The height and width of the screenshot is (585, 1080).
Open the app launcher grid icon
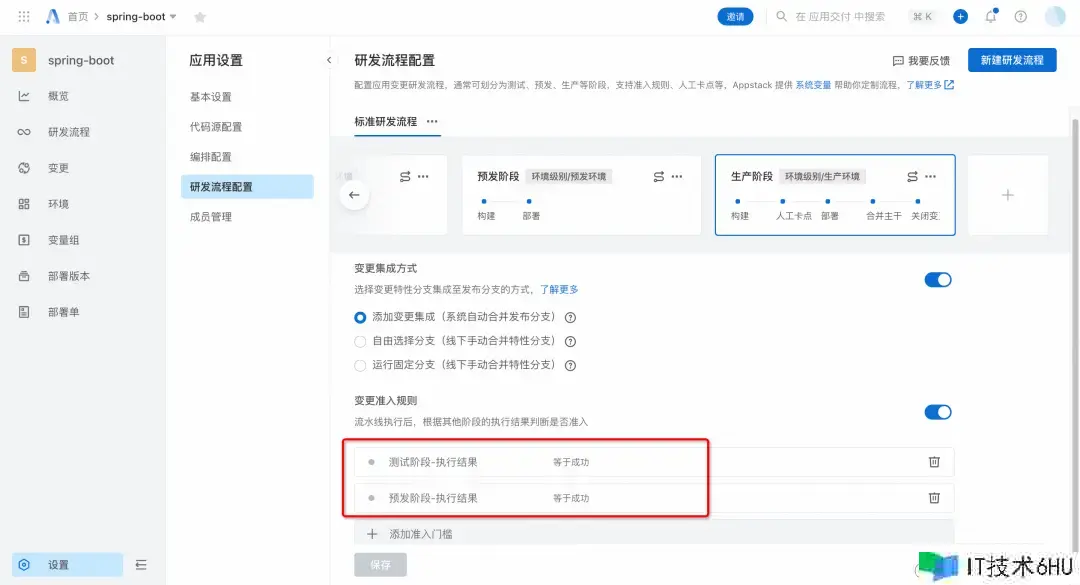24,17
